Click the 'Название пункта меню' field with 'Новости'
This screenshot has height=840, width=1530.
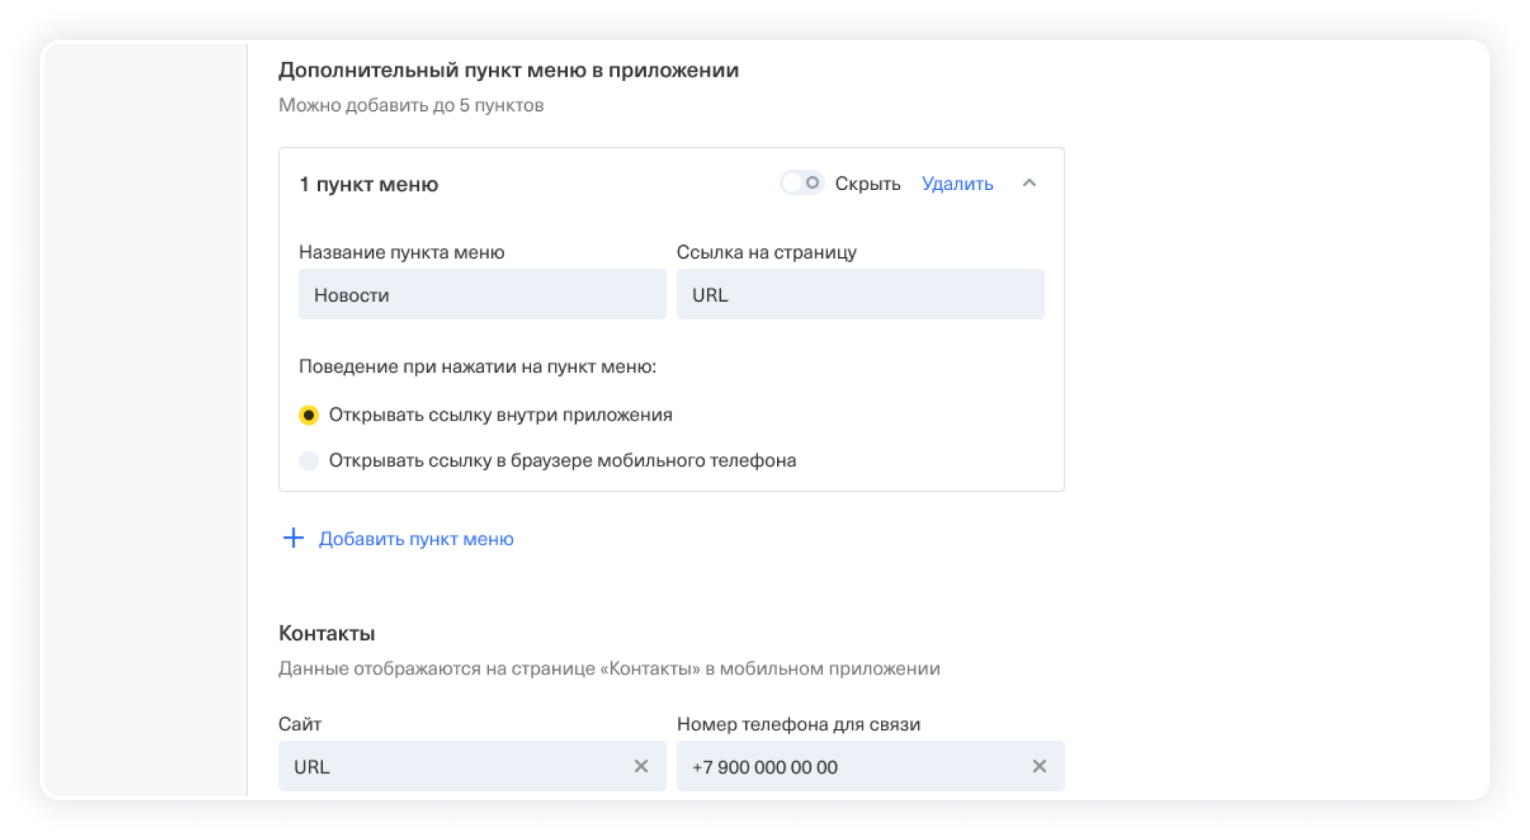tap(482, 295)
